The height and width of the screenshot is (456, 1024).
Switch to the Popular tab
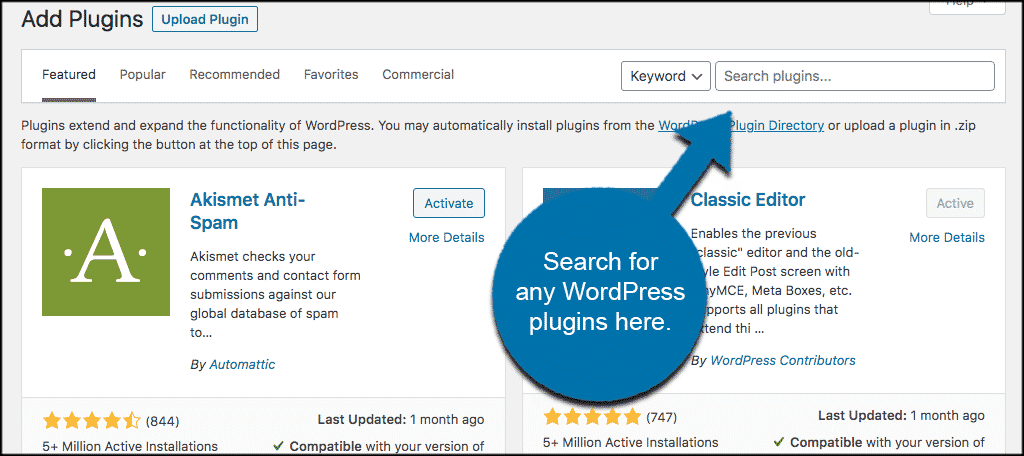coord(142,74)
